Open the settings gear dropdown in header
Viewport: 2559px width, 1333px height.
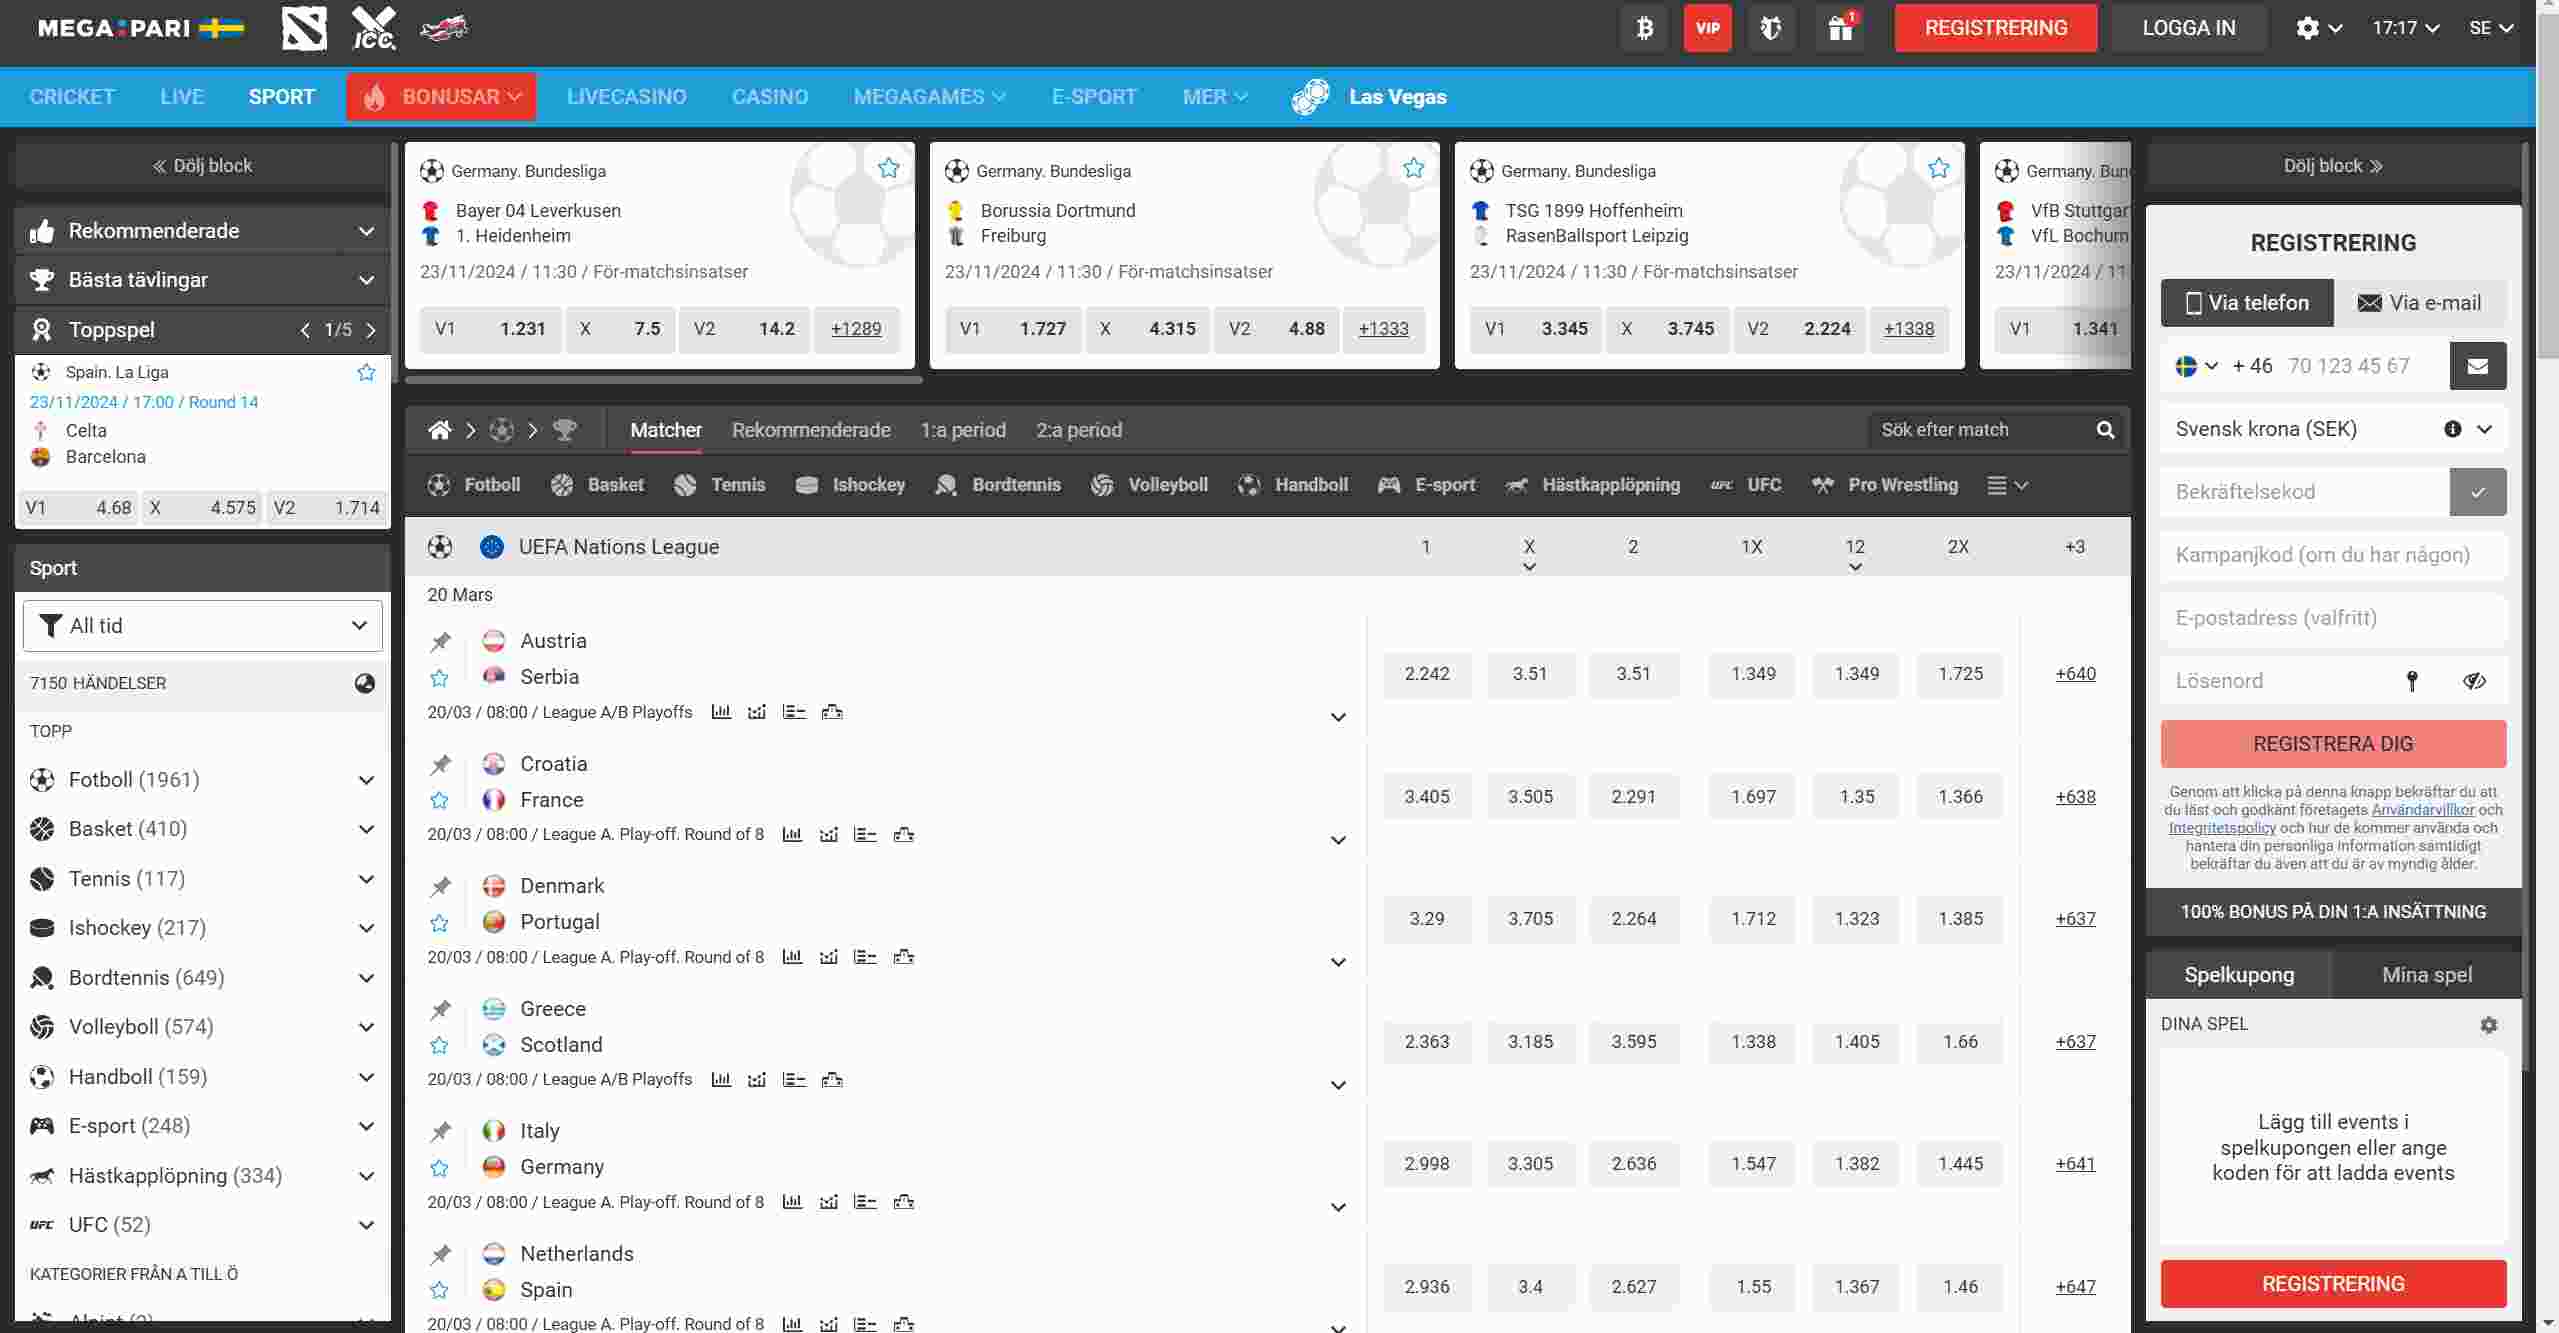pyautogui.click(x=2318, y=28)
